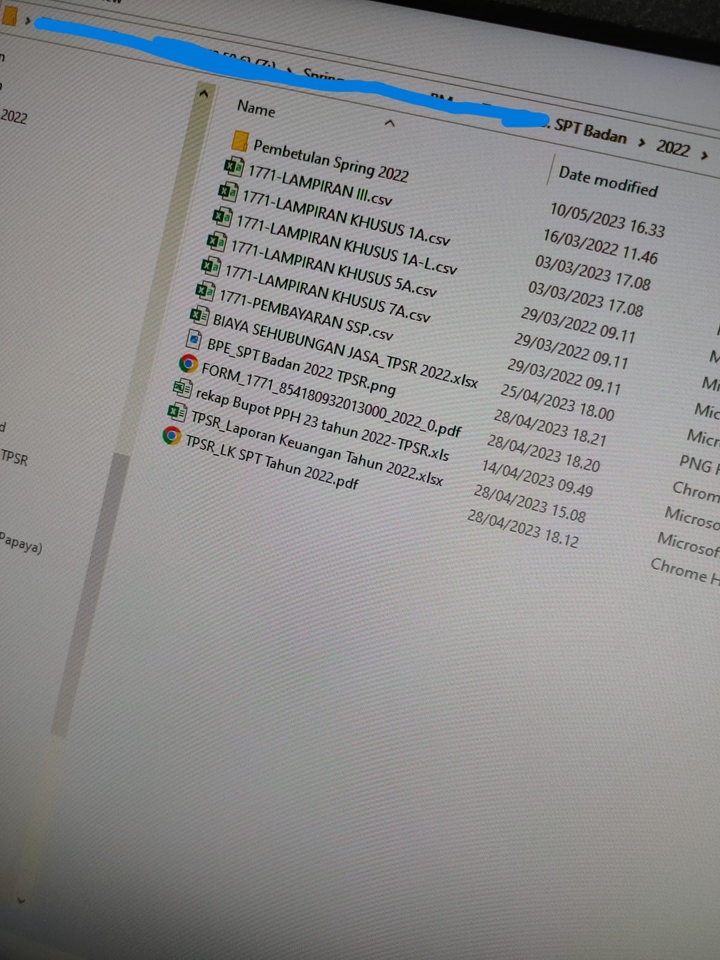The height and width of the screenshot is (960, 720).
Task: Click the Excel icon of BIAYA SEHUBUNGAN JASA file
Action: click(x=199, y=315)
